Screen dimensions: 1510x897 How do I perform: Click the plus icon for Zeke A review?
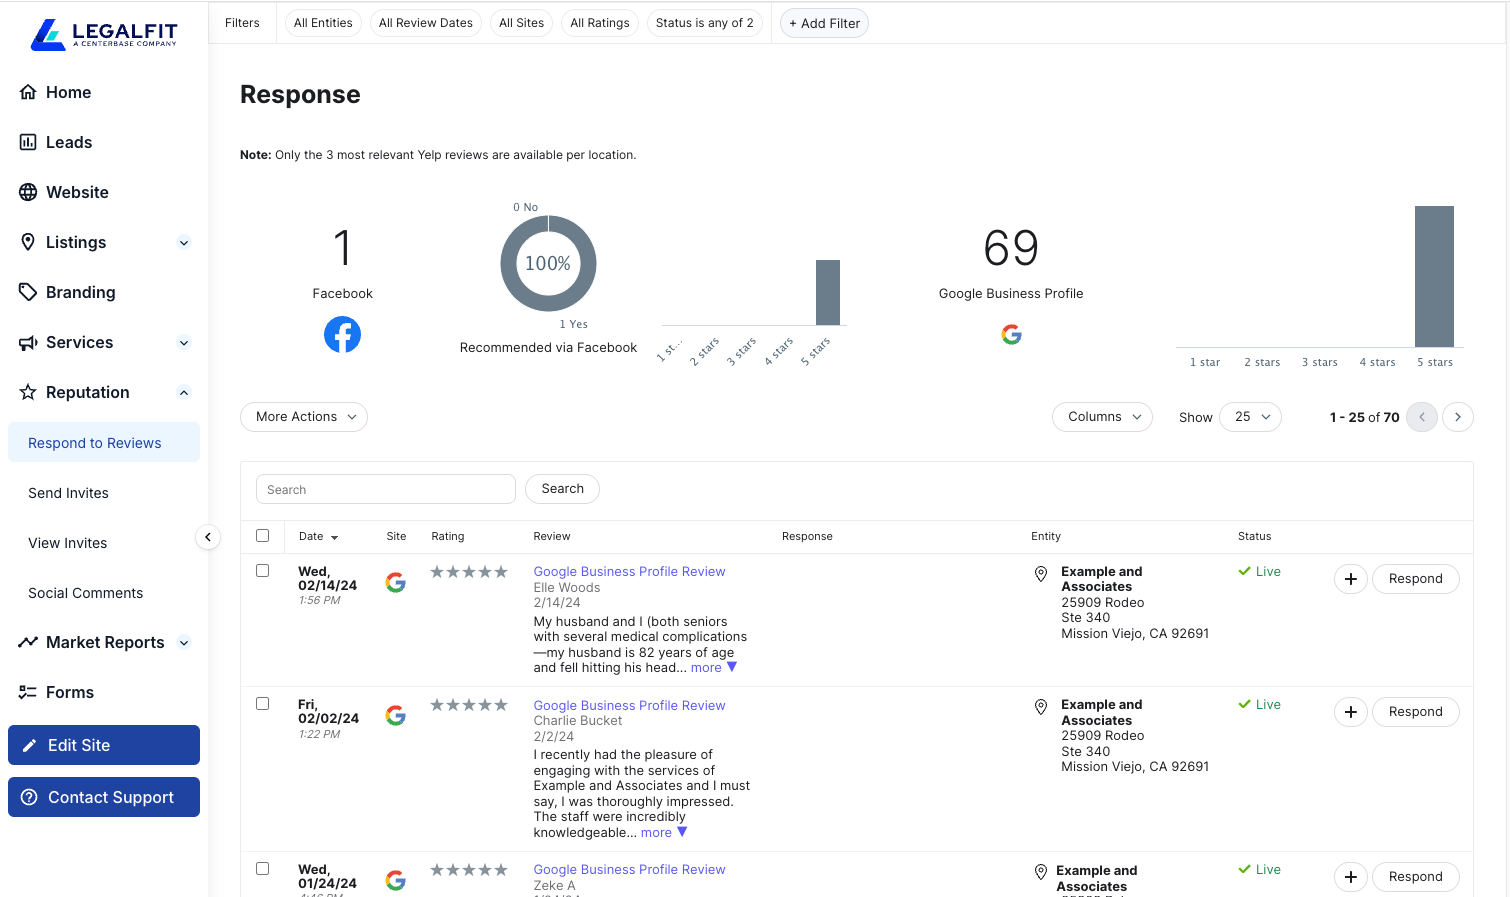point(1350,877)
